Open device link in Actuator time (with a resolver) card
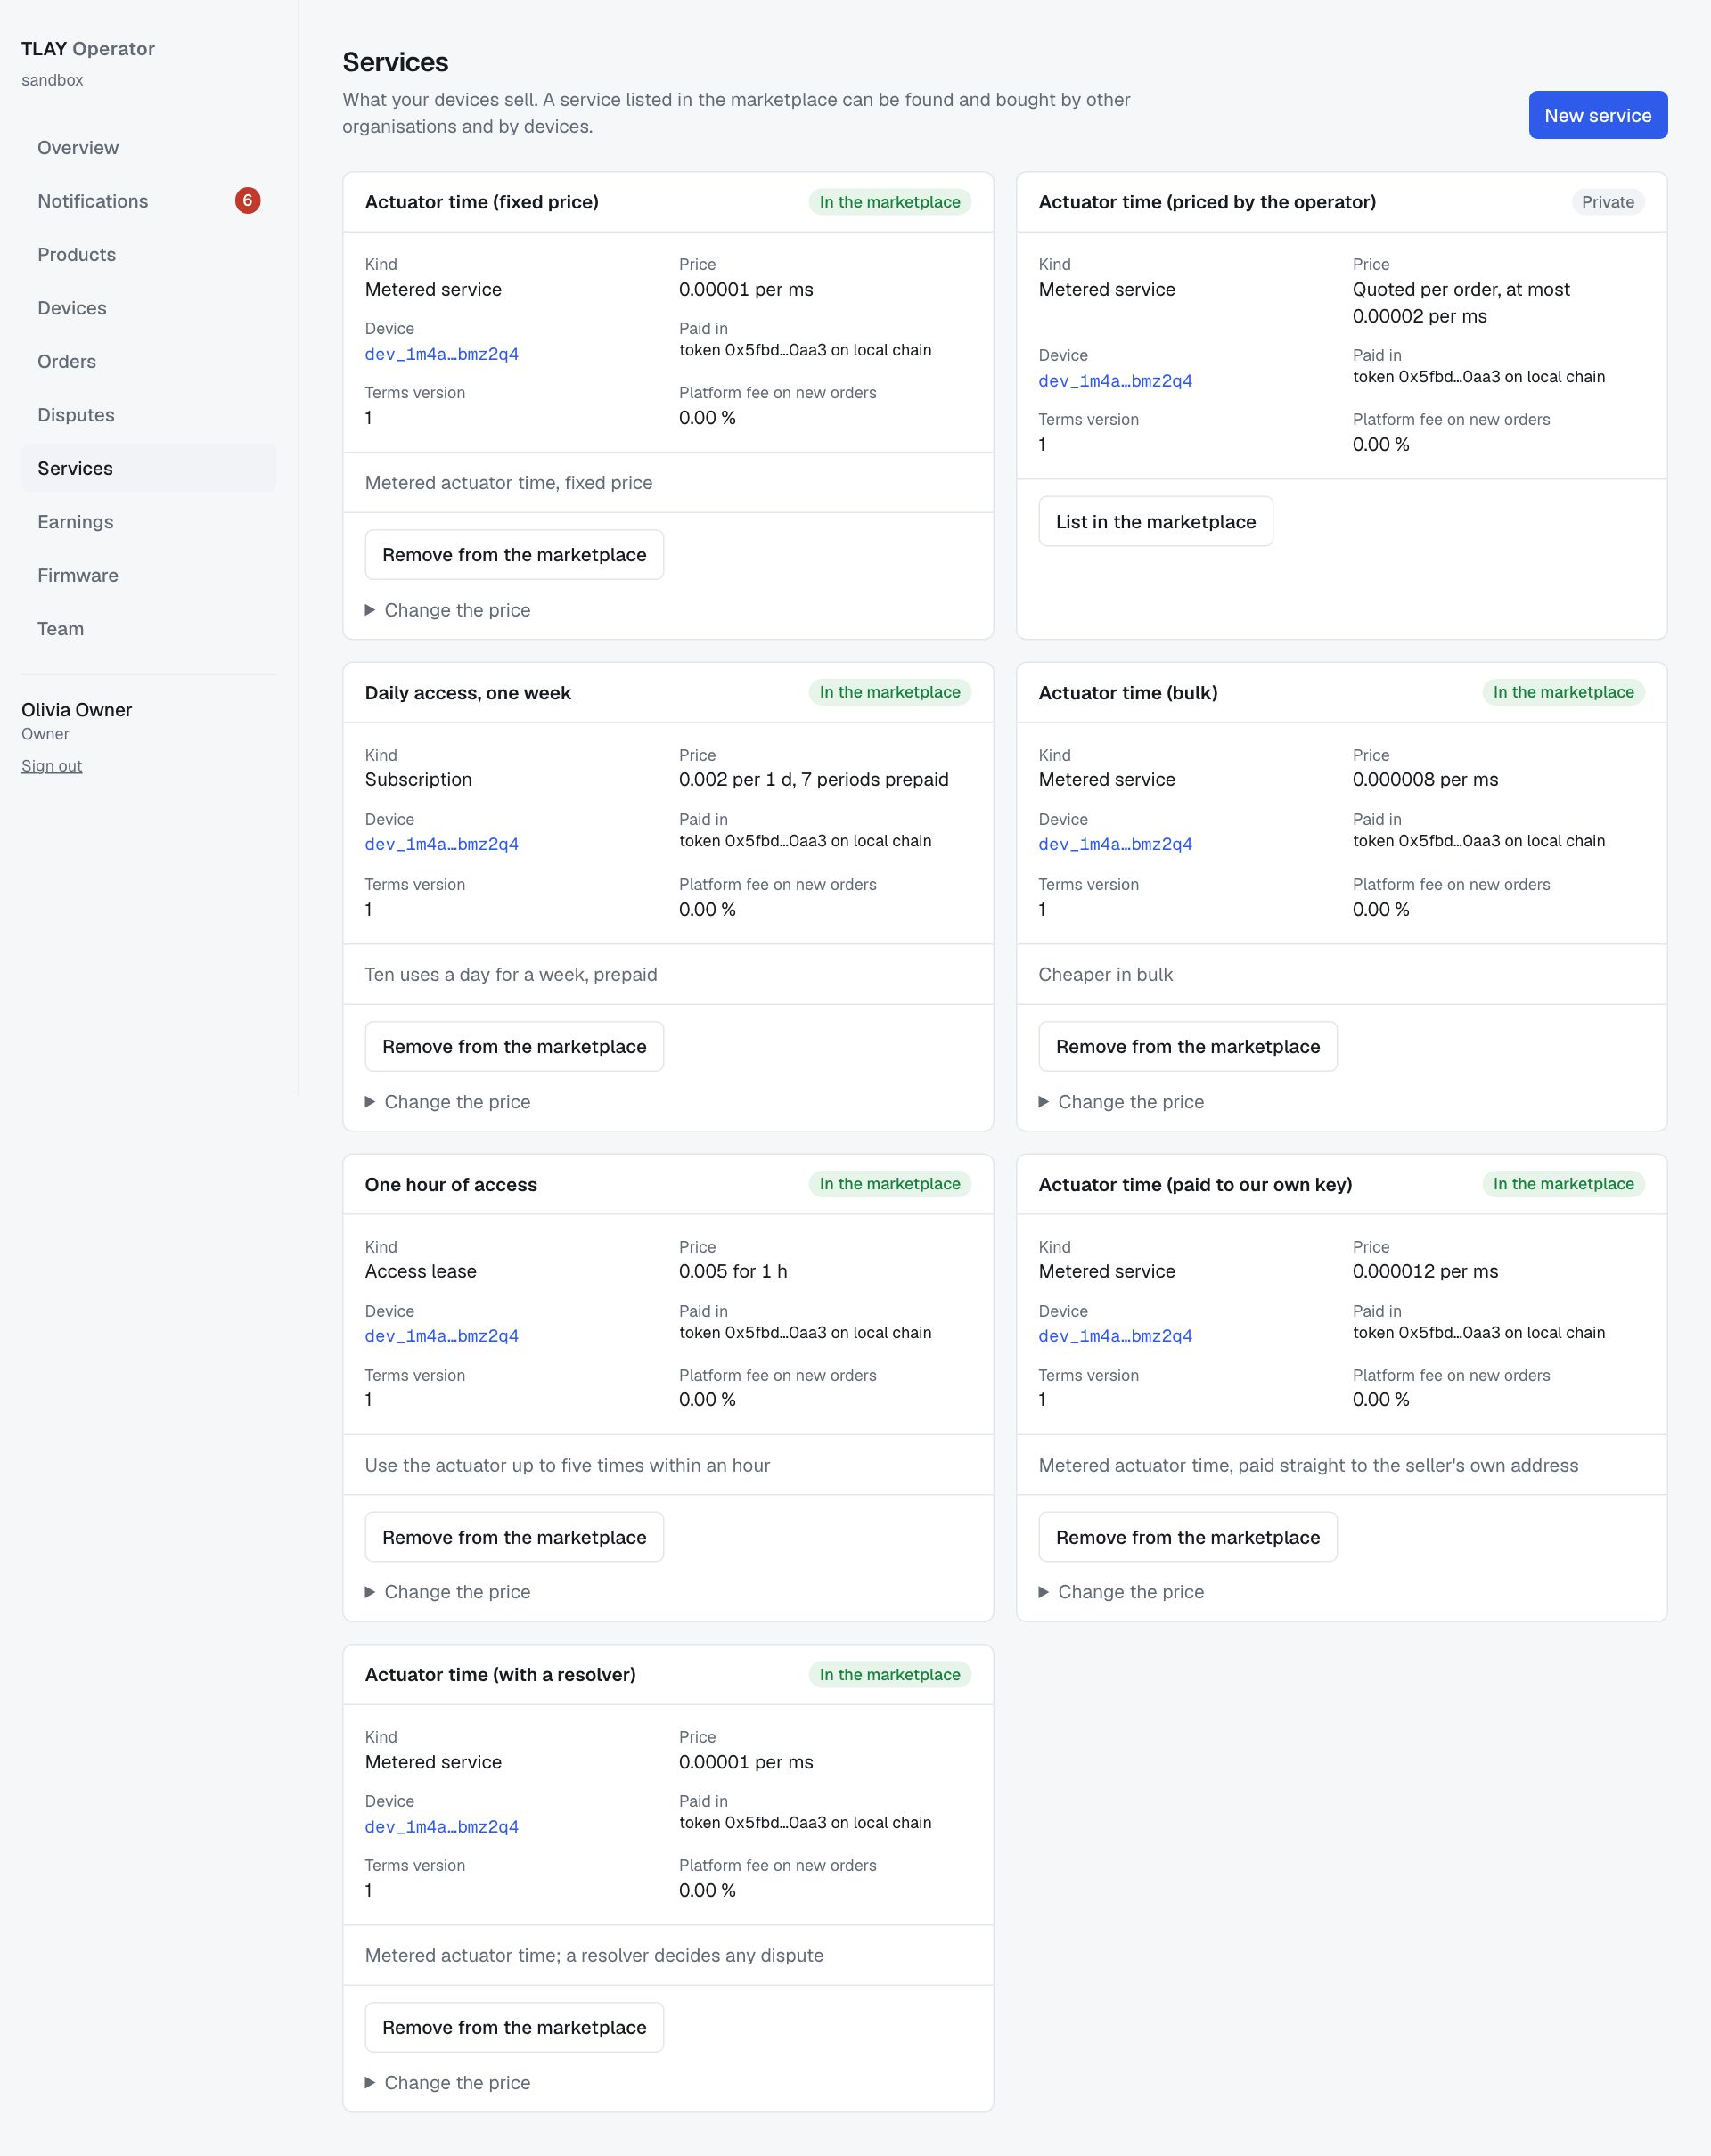1711x2156 pixels. coord(442,1827)
